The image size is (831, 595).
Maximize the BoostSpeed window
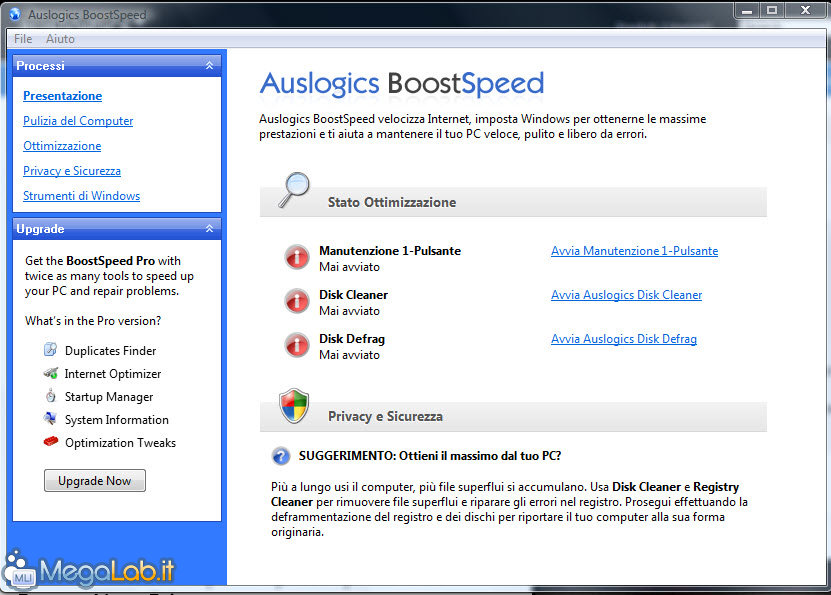(772, 11)
